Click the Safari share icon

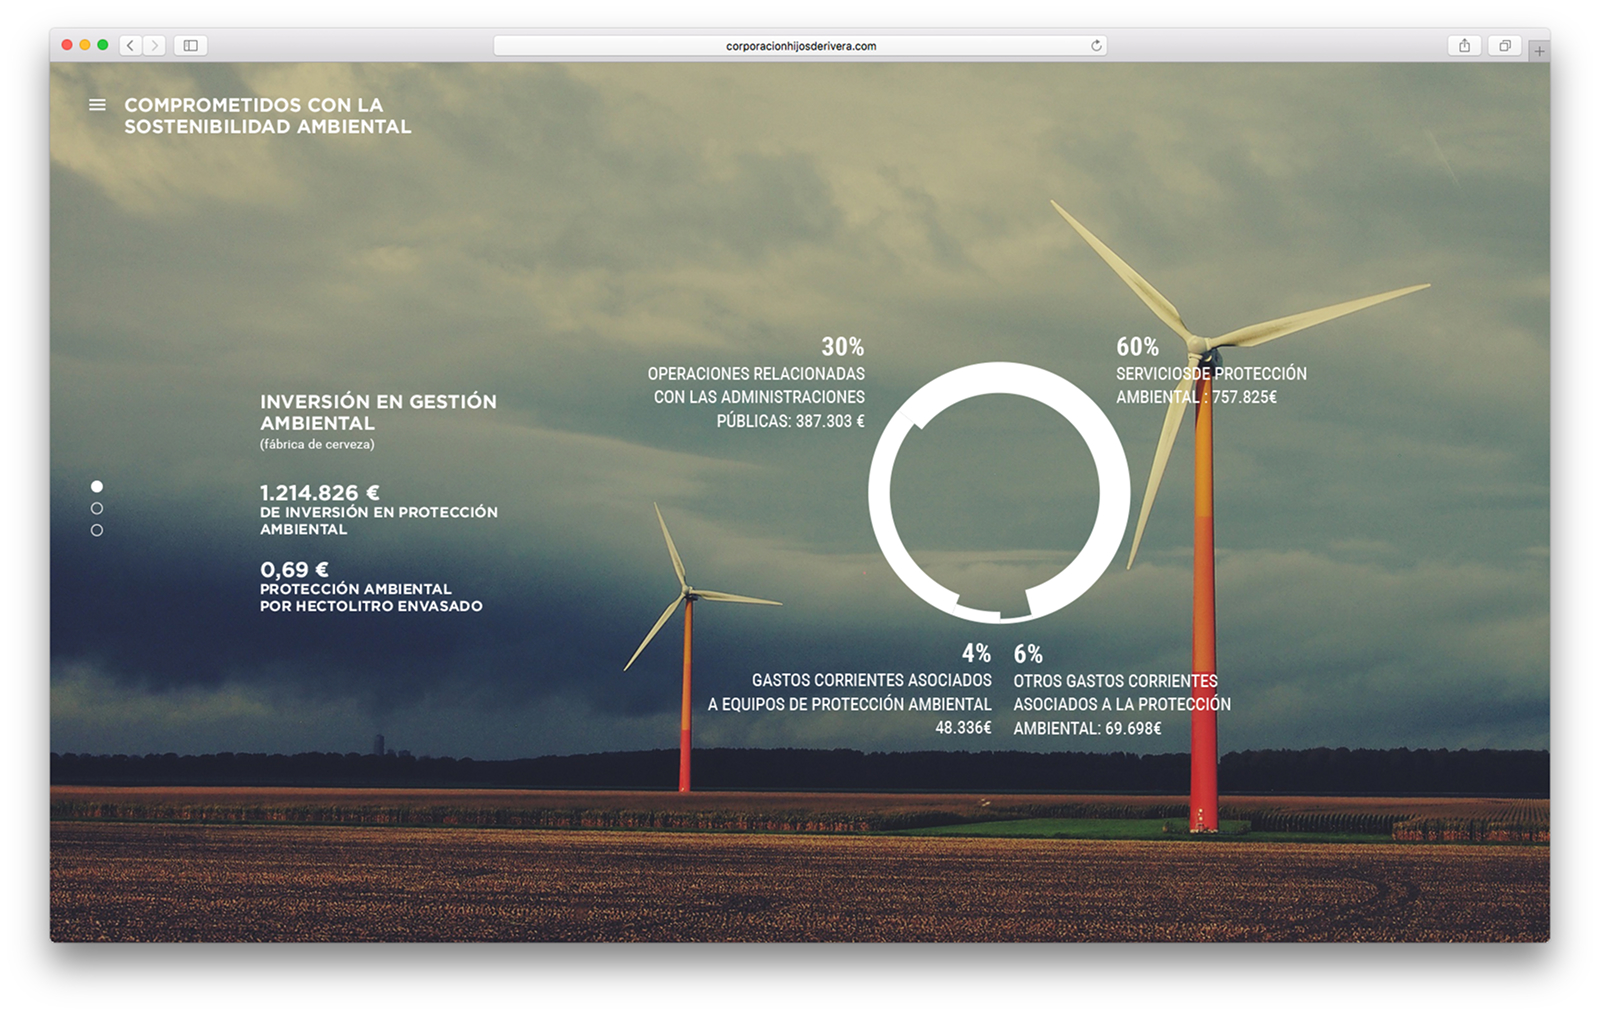click(1464, 45)
